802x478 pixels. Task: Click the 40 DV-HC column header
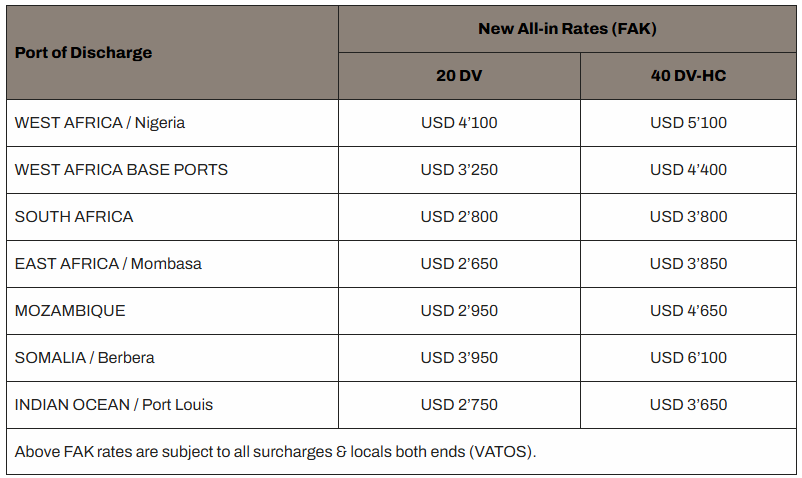click(x=688, y=76)
